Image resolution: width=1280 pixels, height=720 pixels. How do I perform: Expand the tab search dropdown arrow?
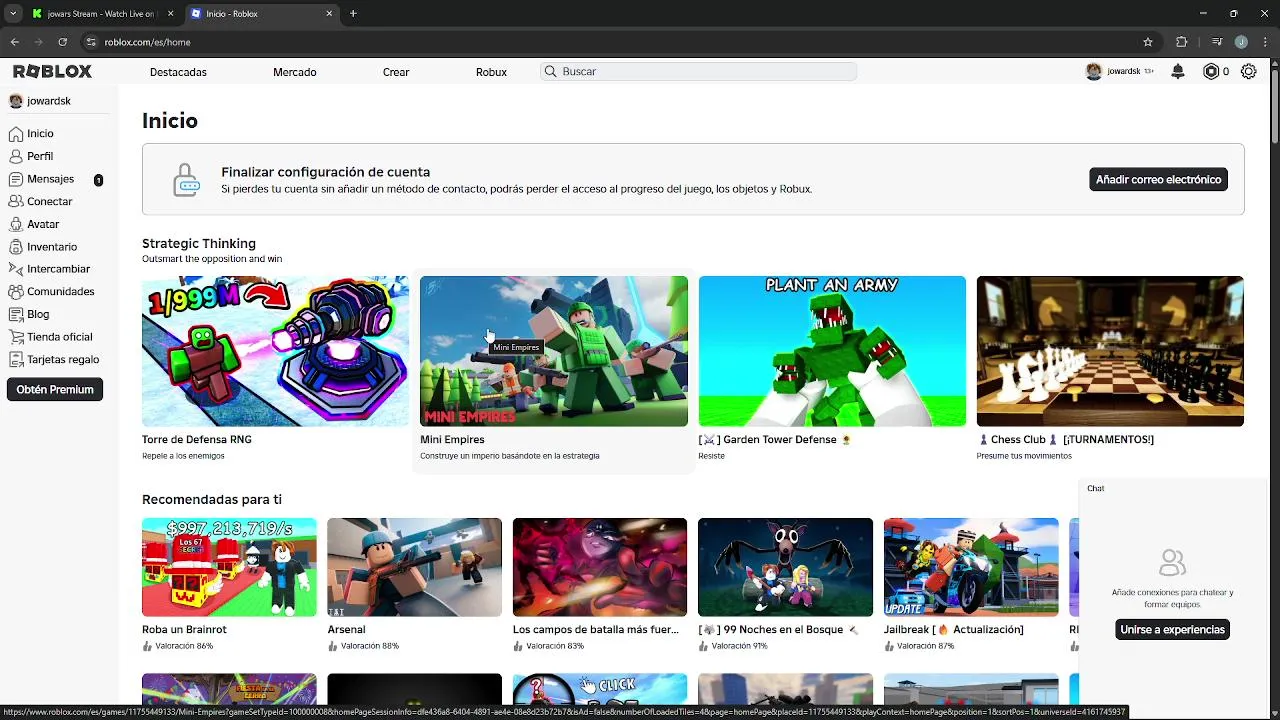[x=13, y=14]
